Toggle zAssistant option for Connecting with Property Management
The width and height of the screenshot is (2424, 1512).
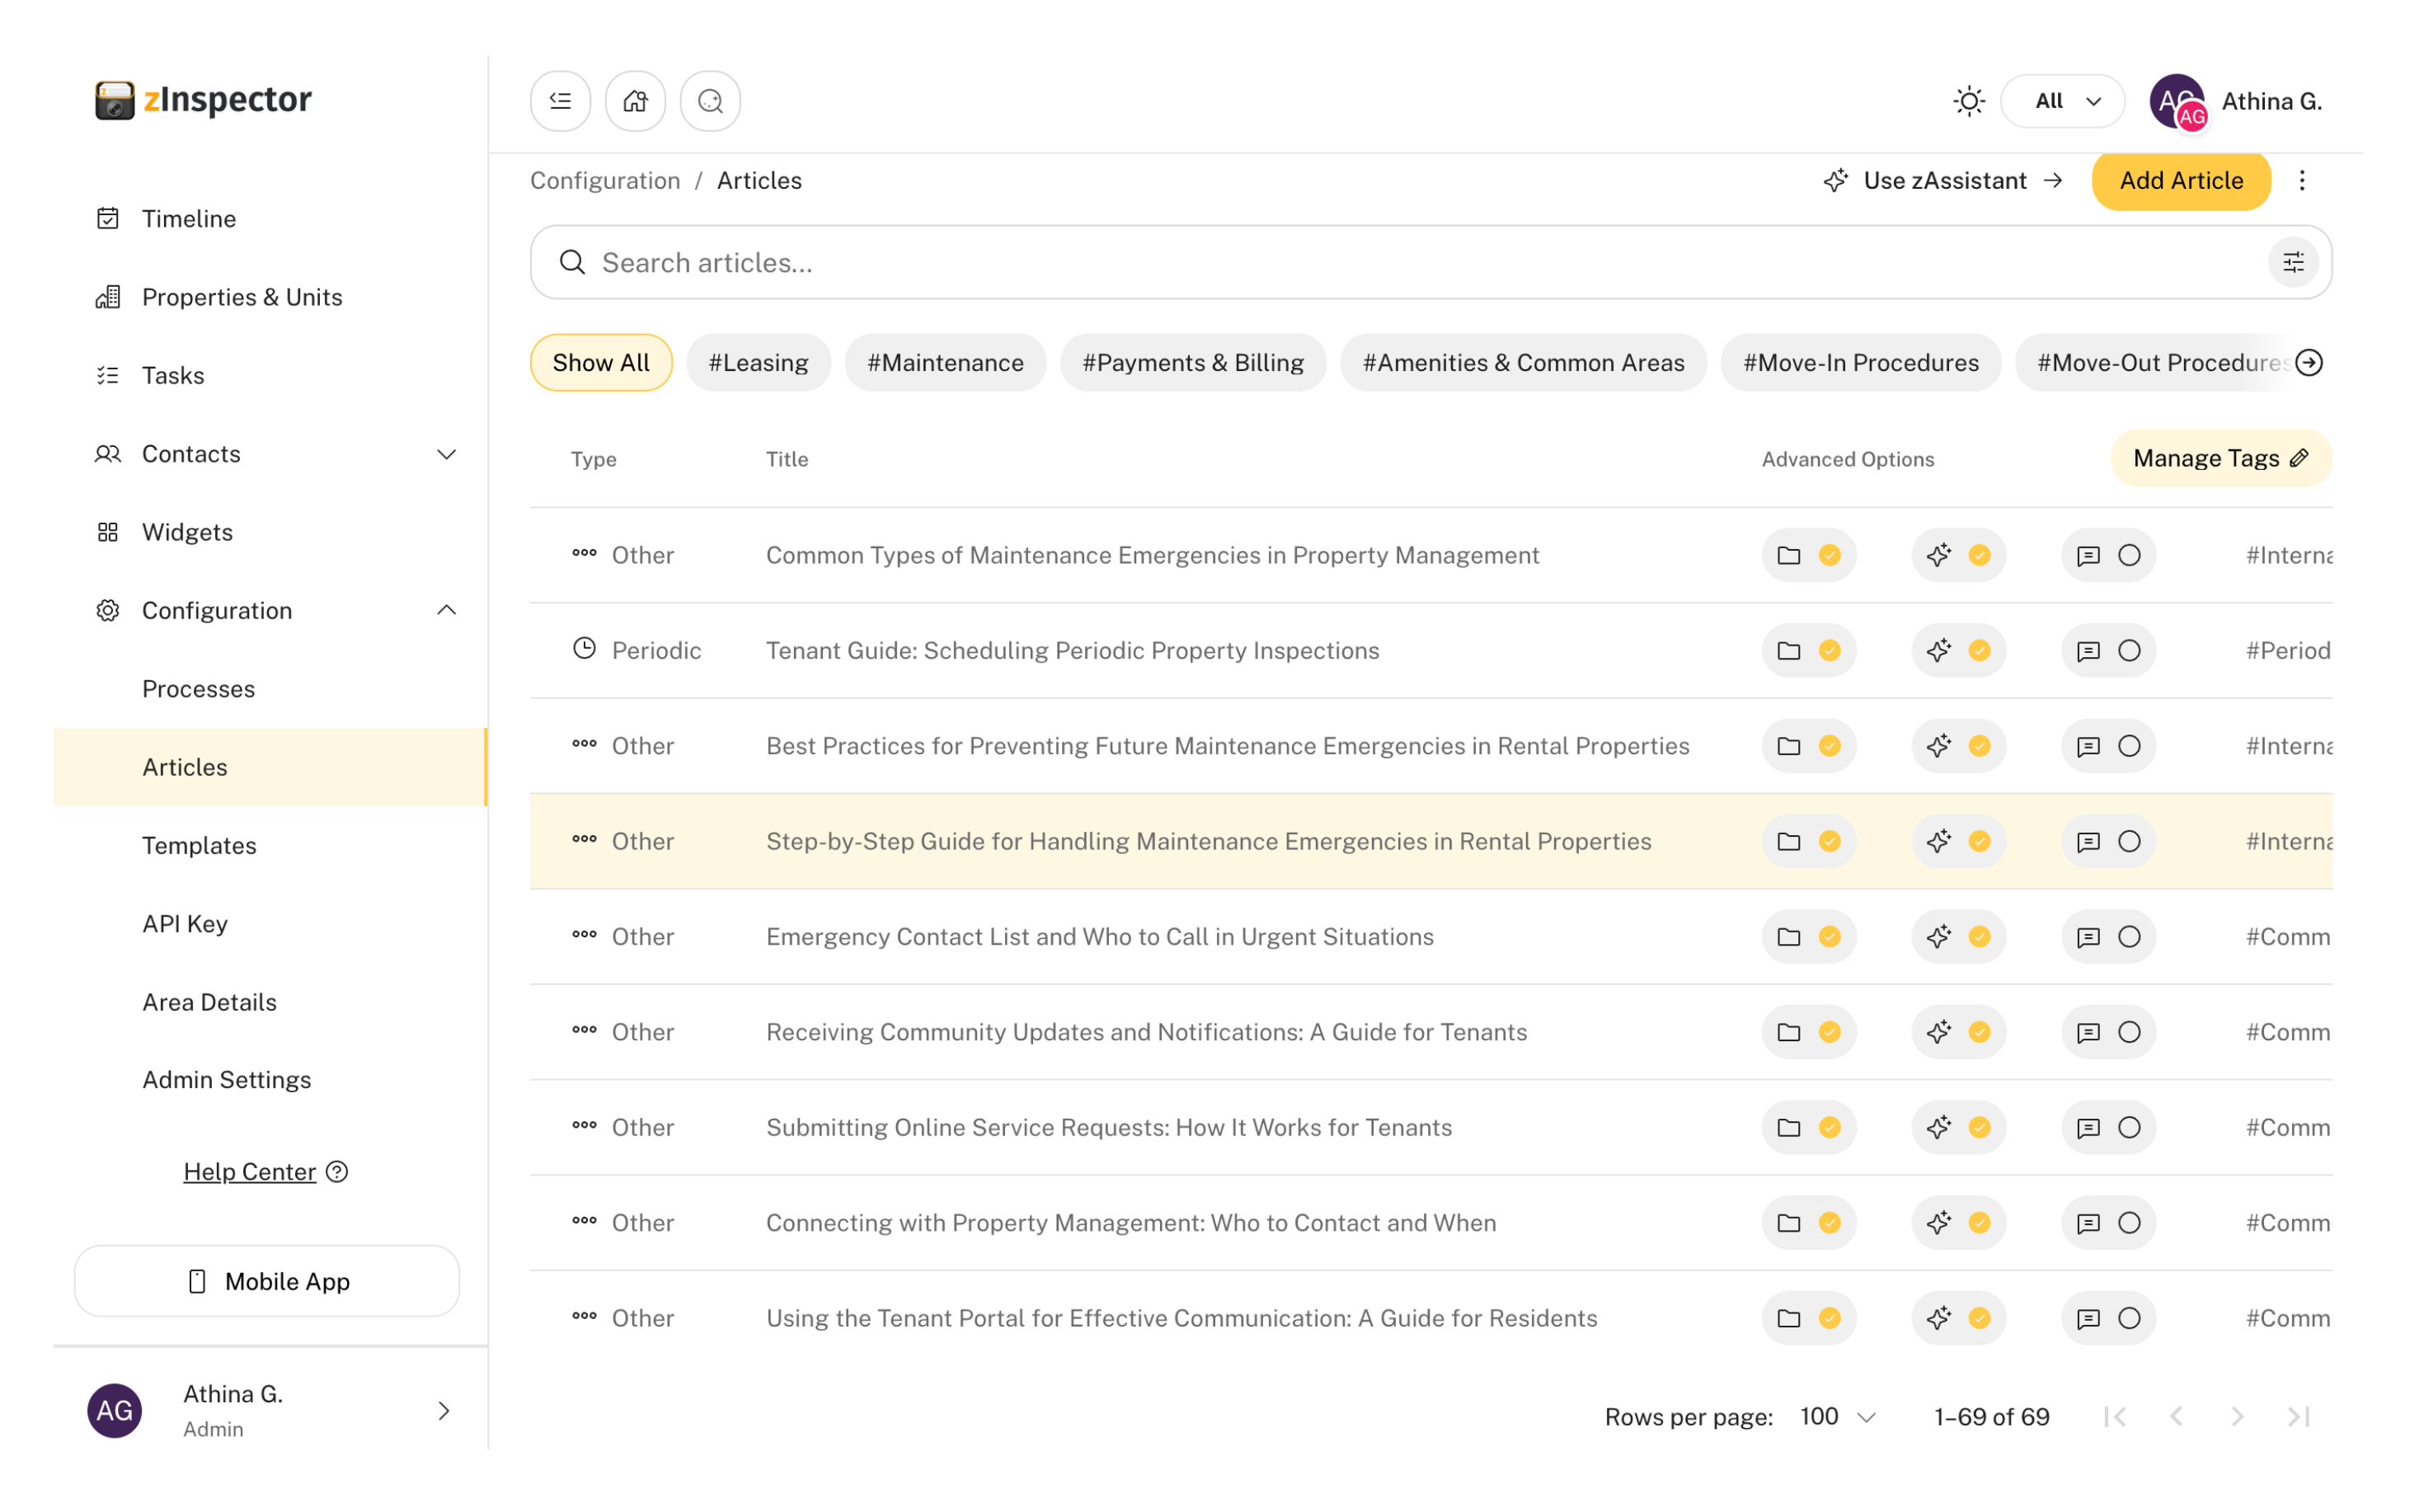point(1960,1224)
